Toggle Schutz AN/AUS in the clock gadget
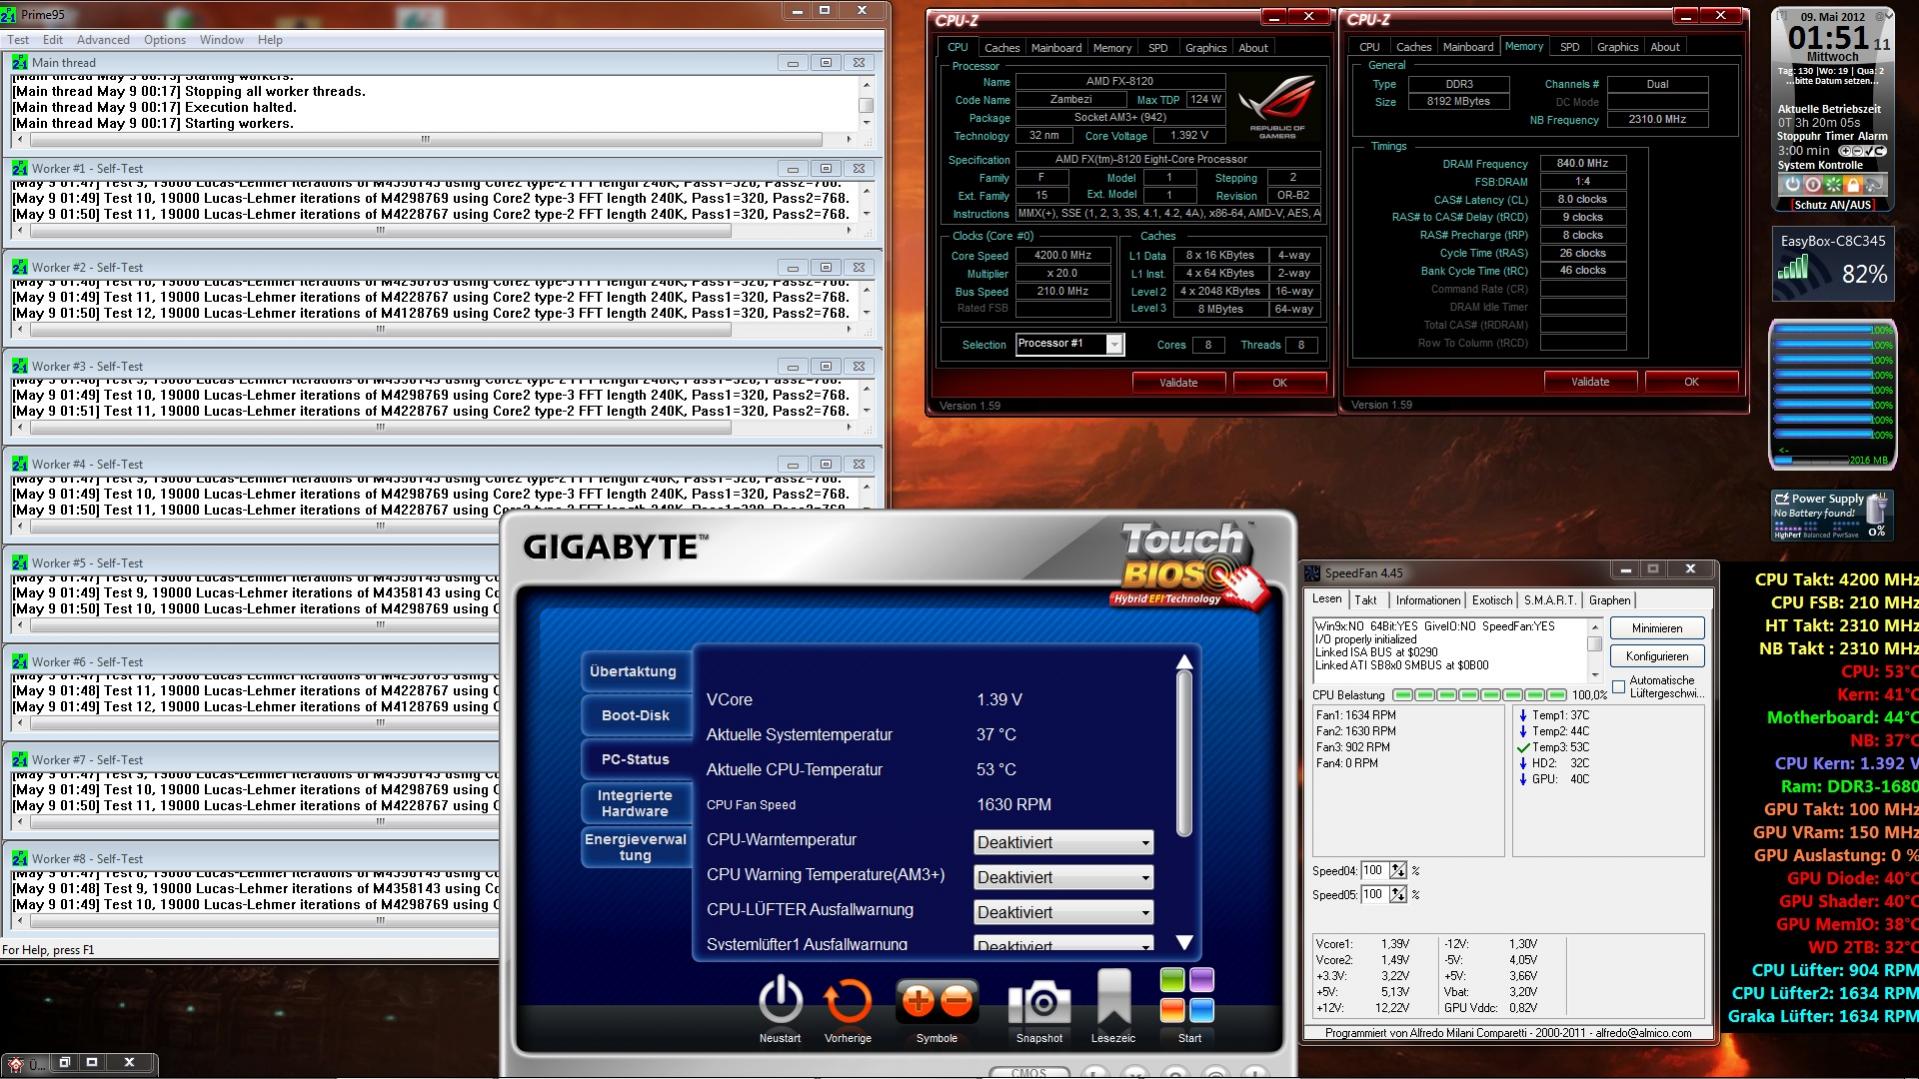This screenshot has height=1079, width=1919. (x=1832, y=205)
